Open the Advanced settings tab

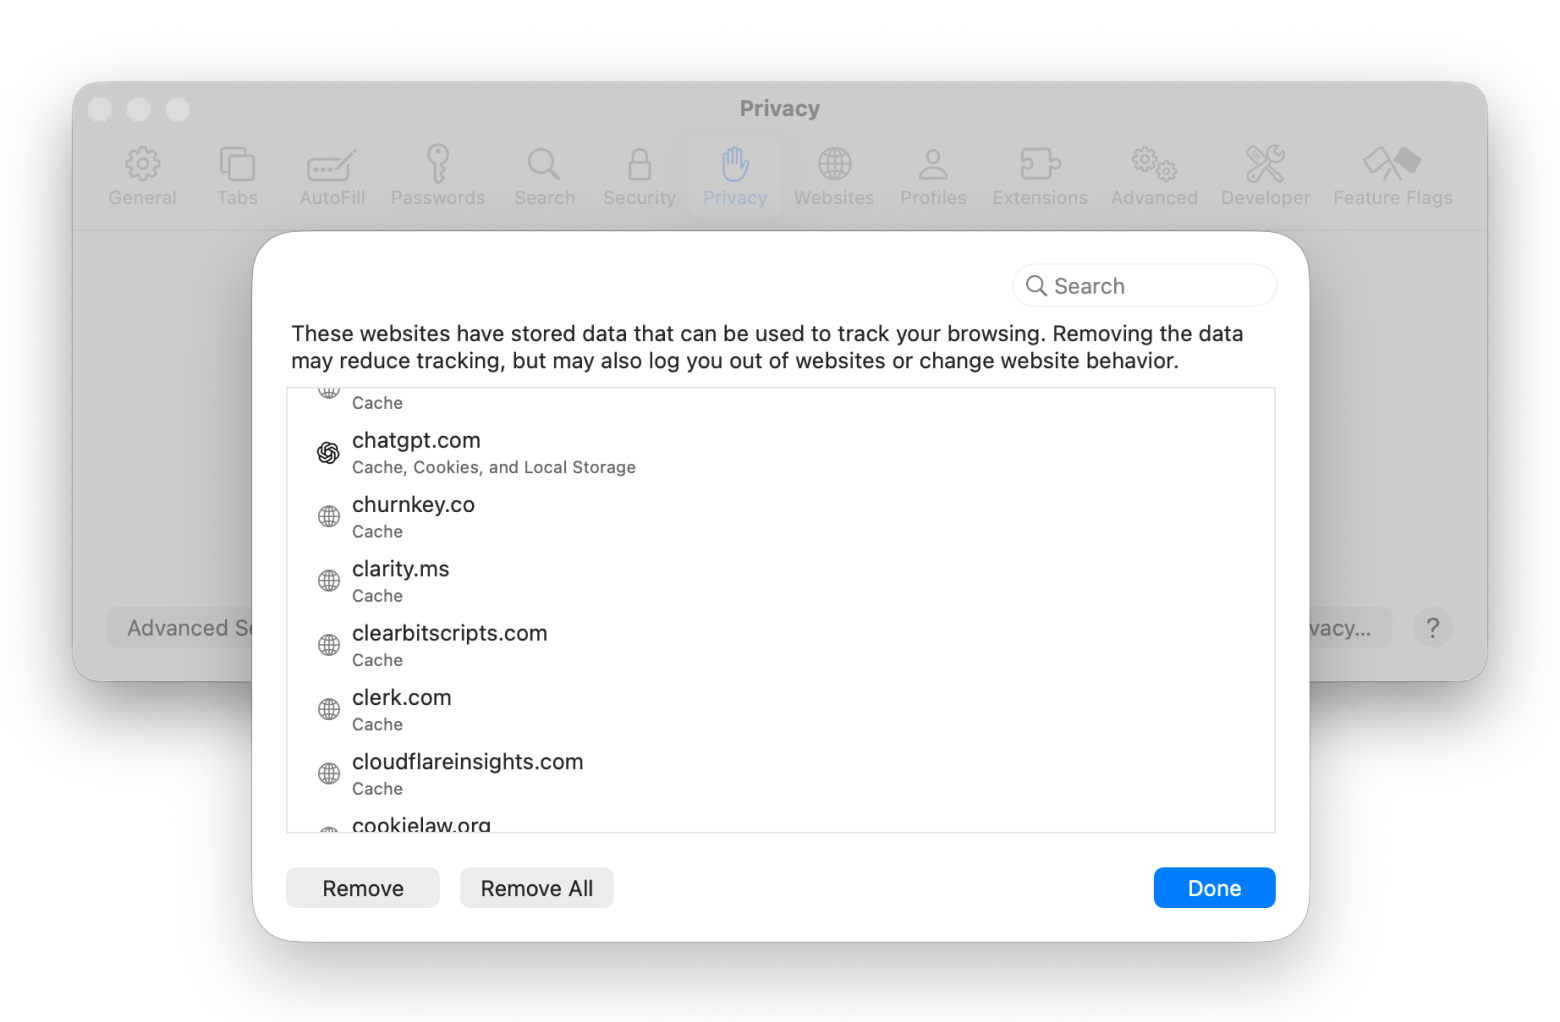tap(1153, 175)
